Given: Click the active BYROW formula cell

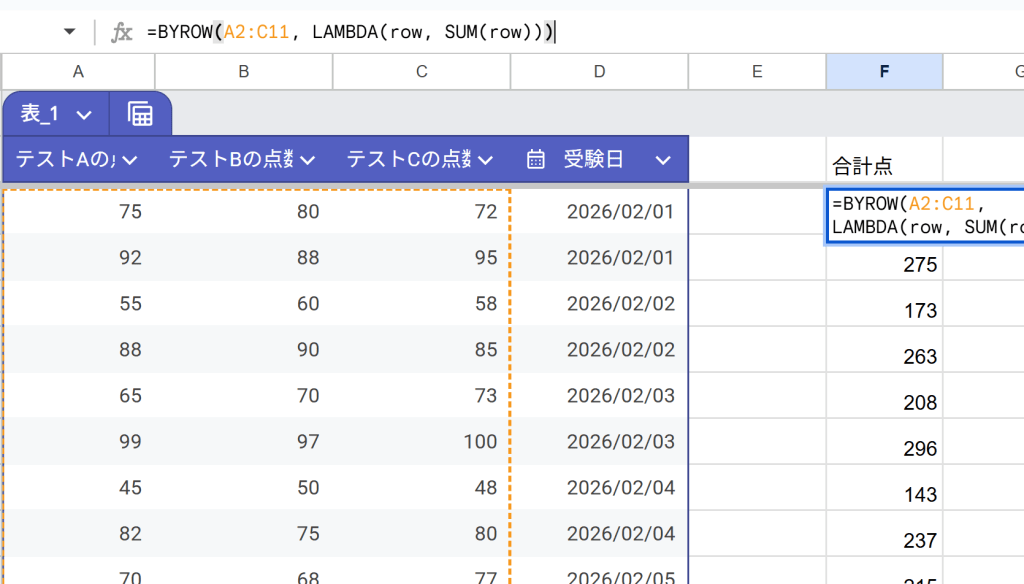Looking at the screenshot, I should (x=925, y=216).
